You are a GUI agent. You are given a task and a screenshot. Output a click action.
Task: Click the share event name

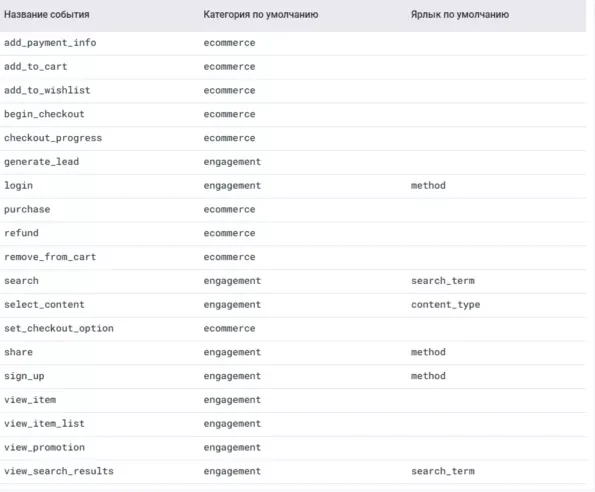(18, 352)
